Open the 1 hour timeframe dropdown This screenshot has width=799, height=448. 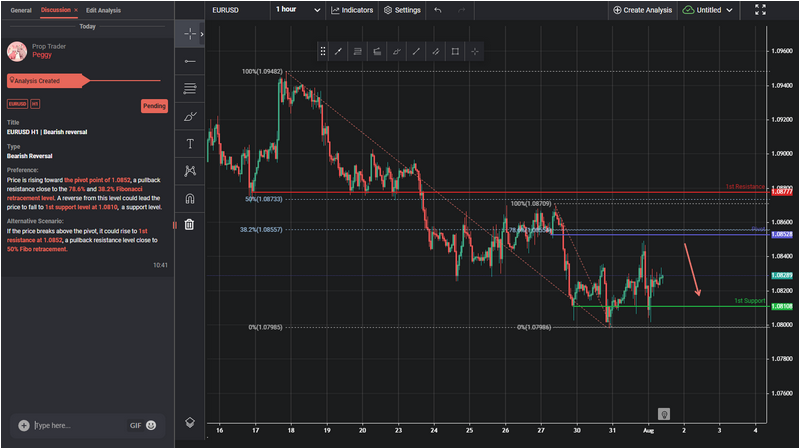pyautogui.click(x=298, y=10)
